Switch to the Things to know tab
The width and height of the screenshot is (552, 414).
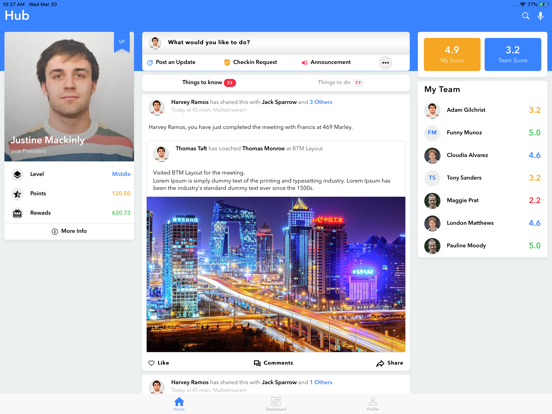click(209, 83)
